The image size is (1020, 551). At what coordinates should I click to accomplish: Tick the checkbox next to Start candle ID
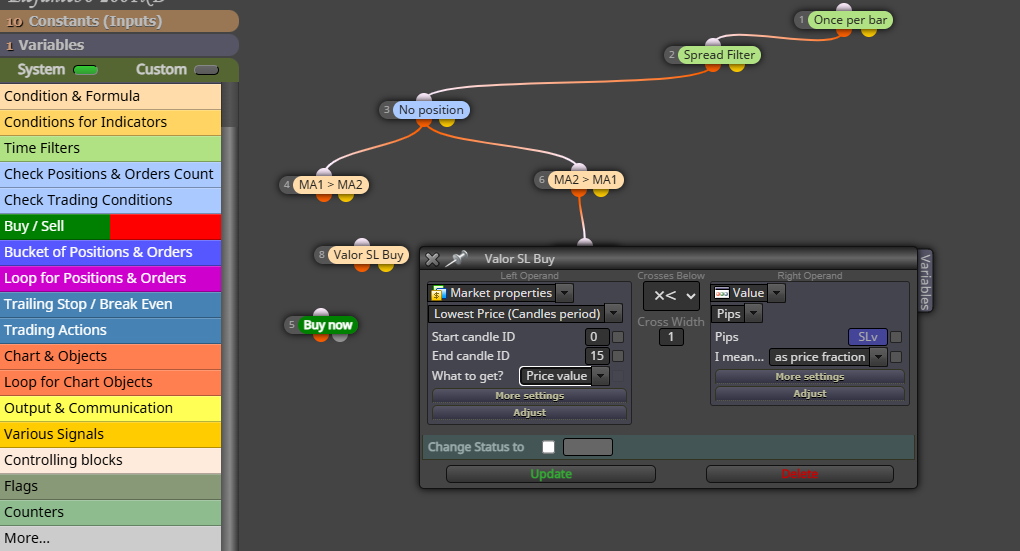click(x=618, y=337)
